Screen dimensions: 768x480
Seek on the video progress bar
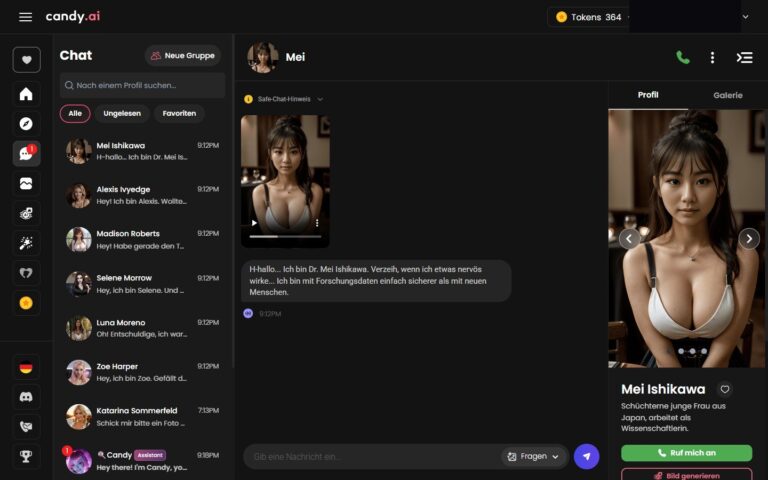[285, 237]
